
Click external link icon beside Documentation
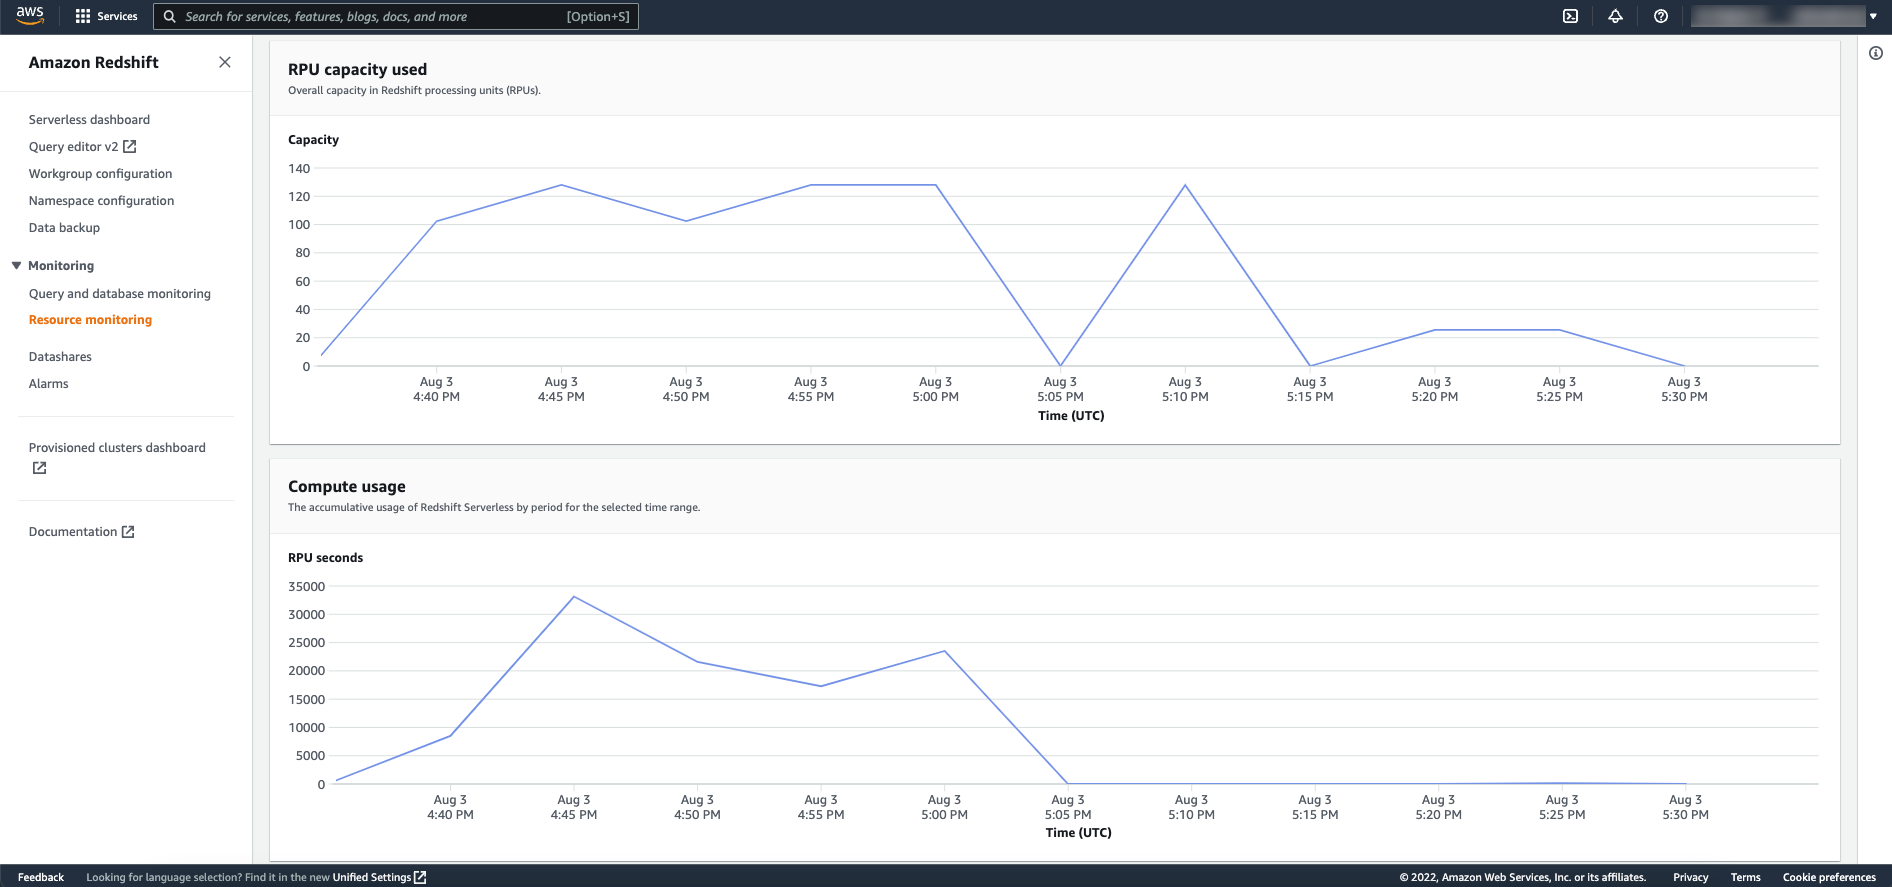click(x=128, y=532)
